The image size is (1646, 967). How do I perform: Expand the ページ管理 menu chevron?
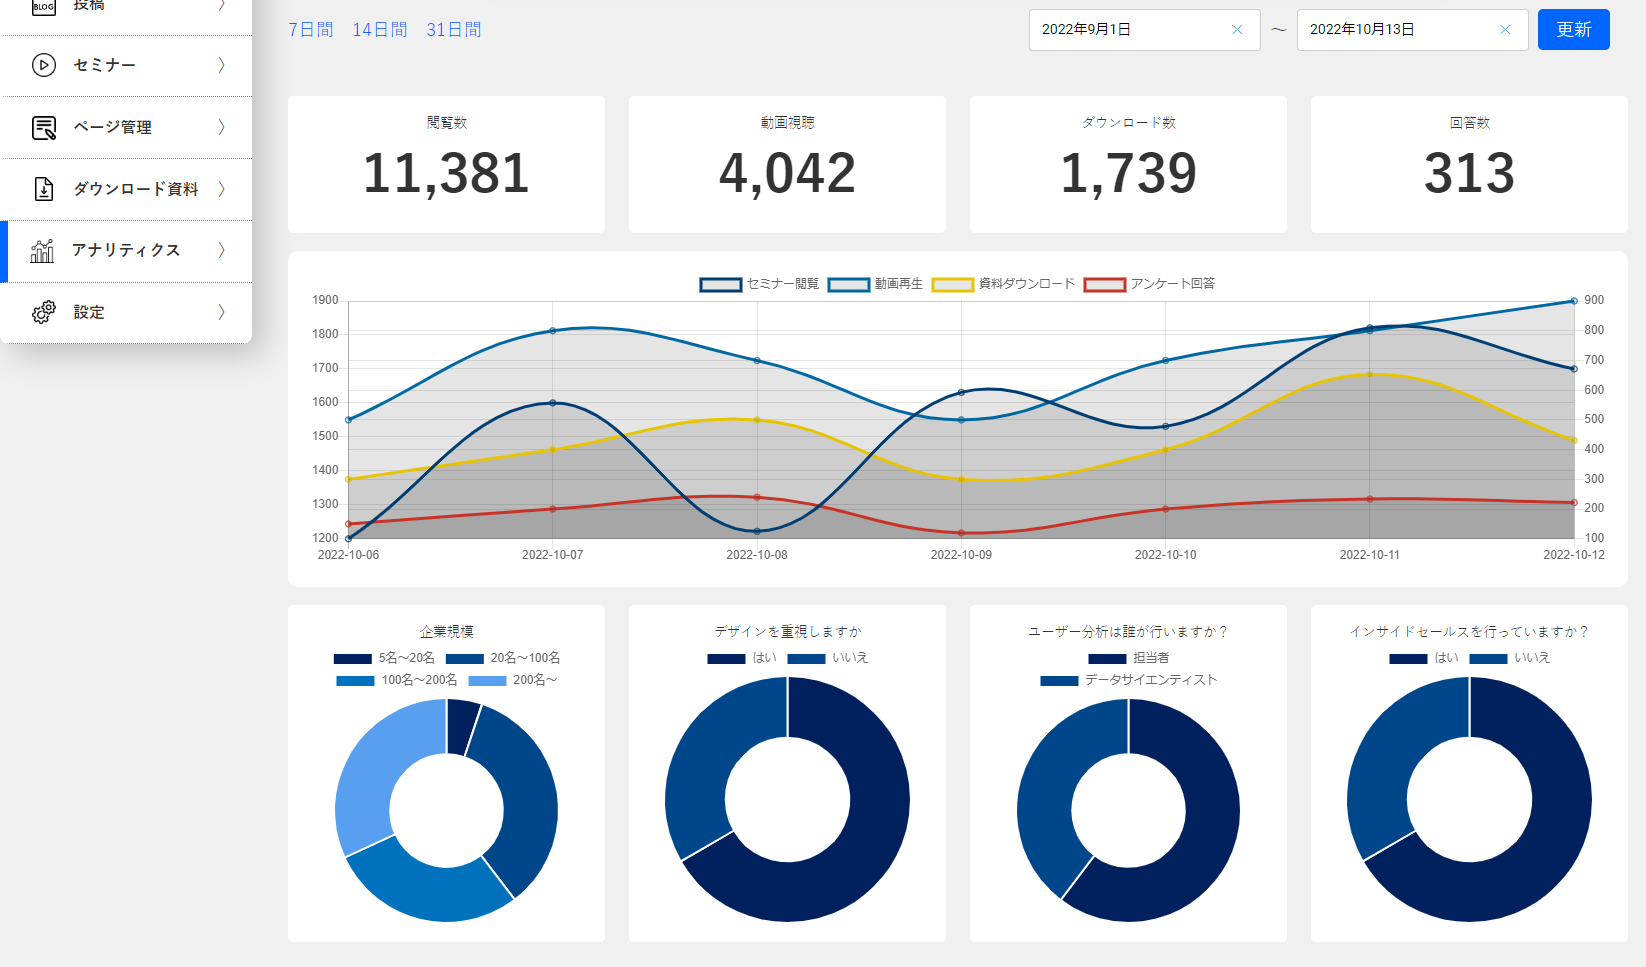pyautogui.click(x=222, y=127)
